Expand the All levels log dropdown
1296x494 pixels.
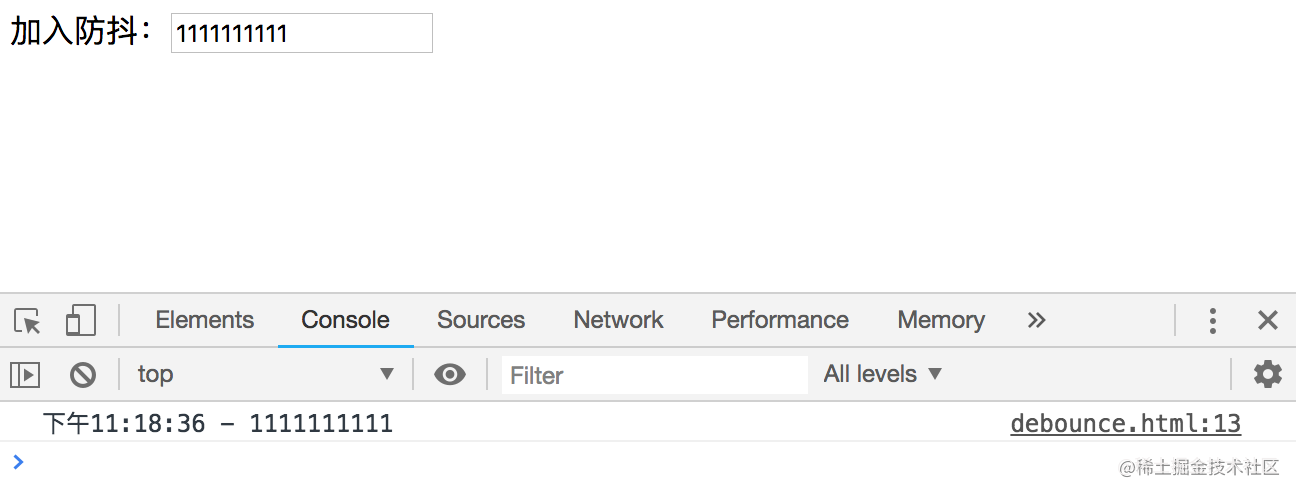coord(883,374)
